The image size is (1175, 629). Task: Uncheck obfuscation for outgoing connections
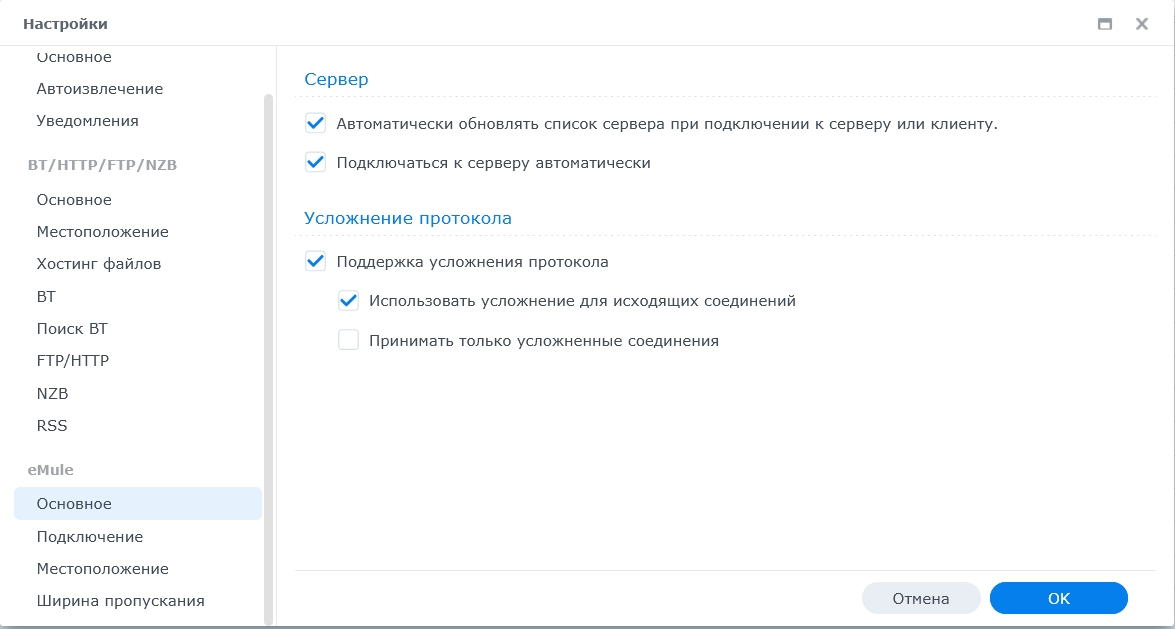[x=348, y=300]
